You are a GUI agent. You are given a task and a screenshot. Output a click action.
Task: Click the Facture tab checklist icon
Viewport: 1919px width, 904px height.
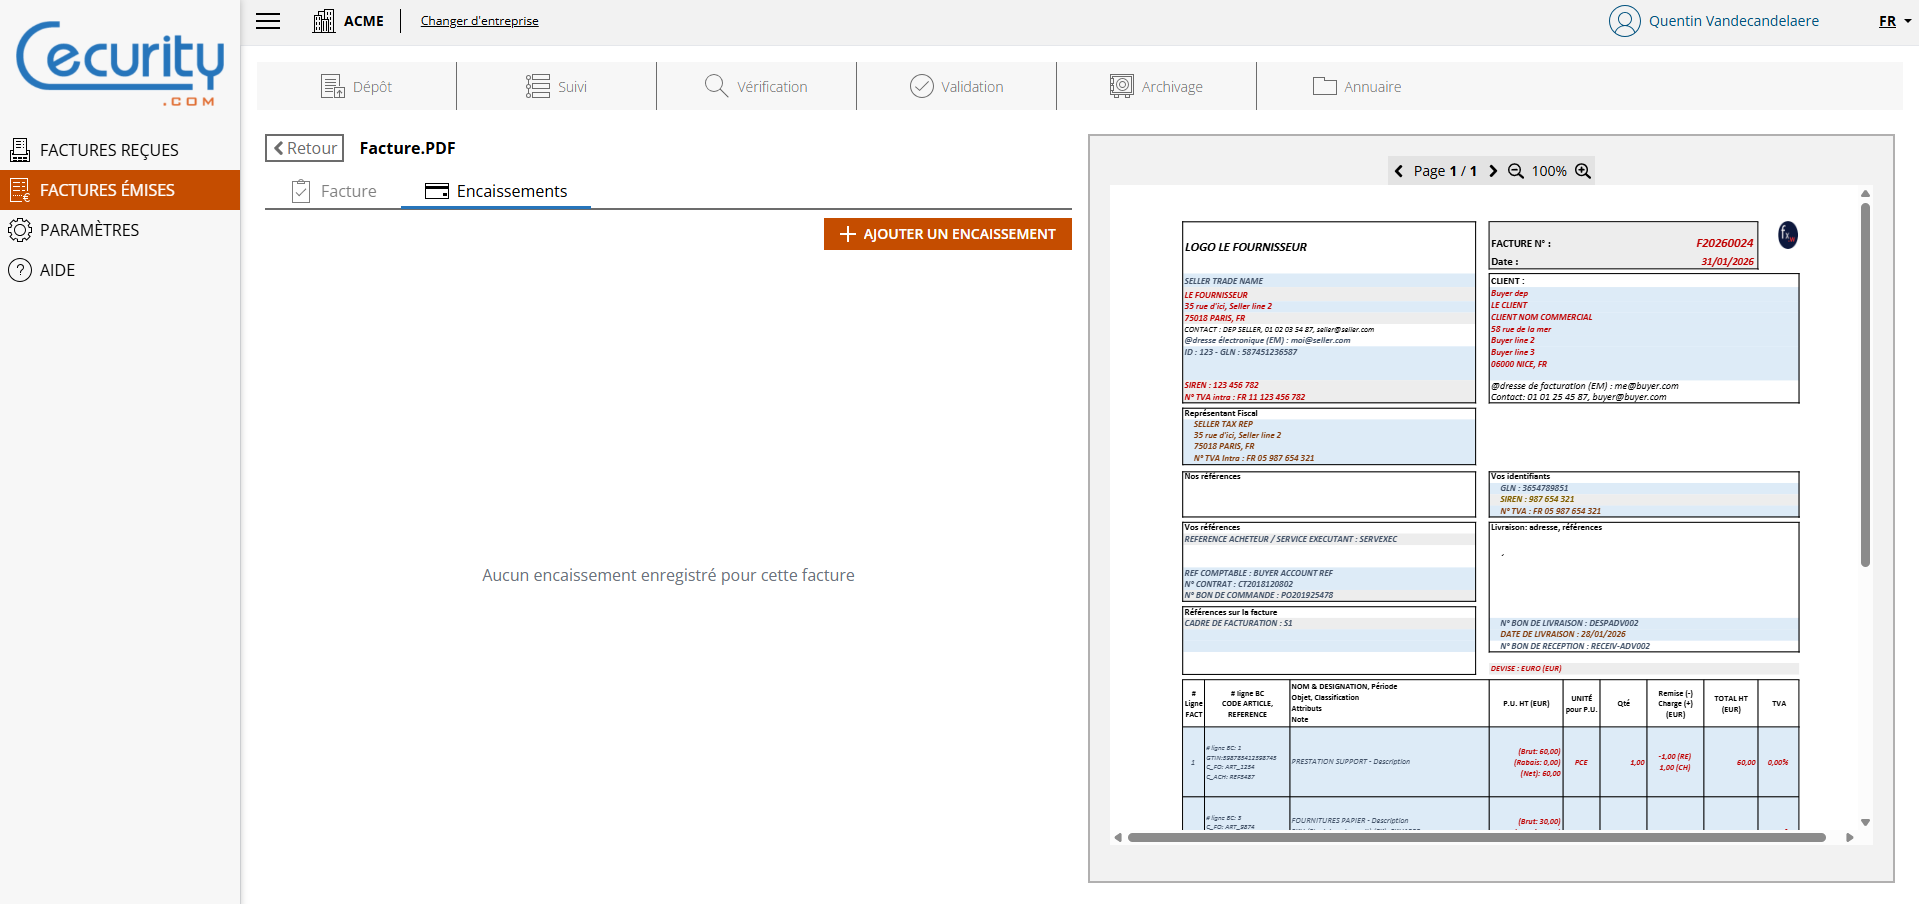point(301,191)
